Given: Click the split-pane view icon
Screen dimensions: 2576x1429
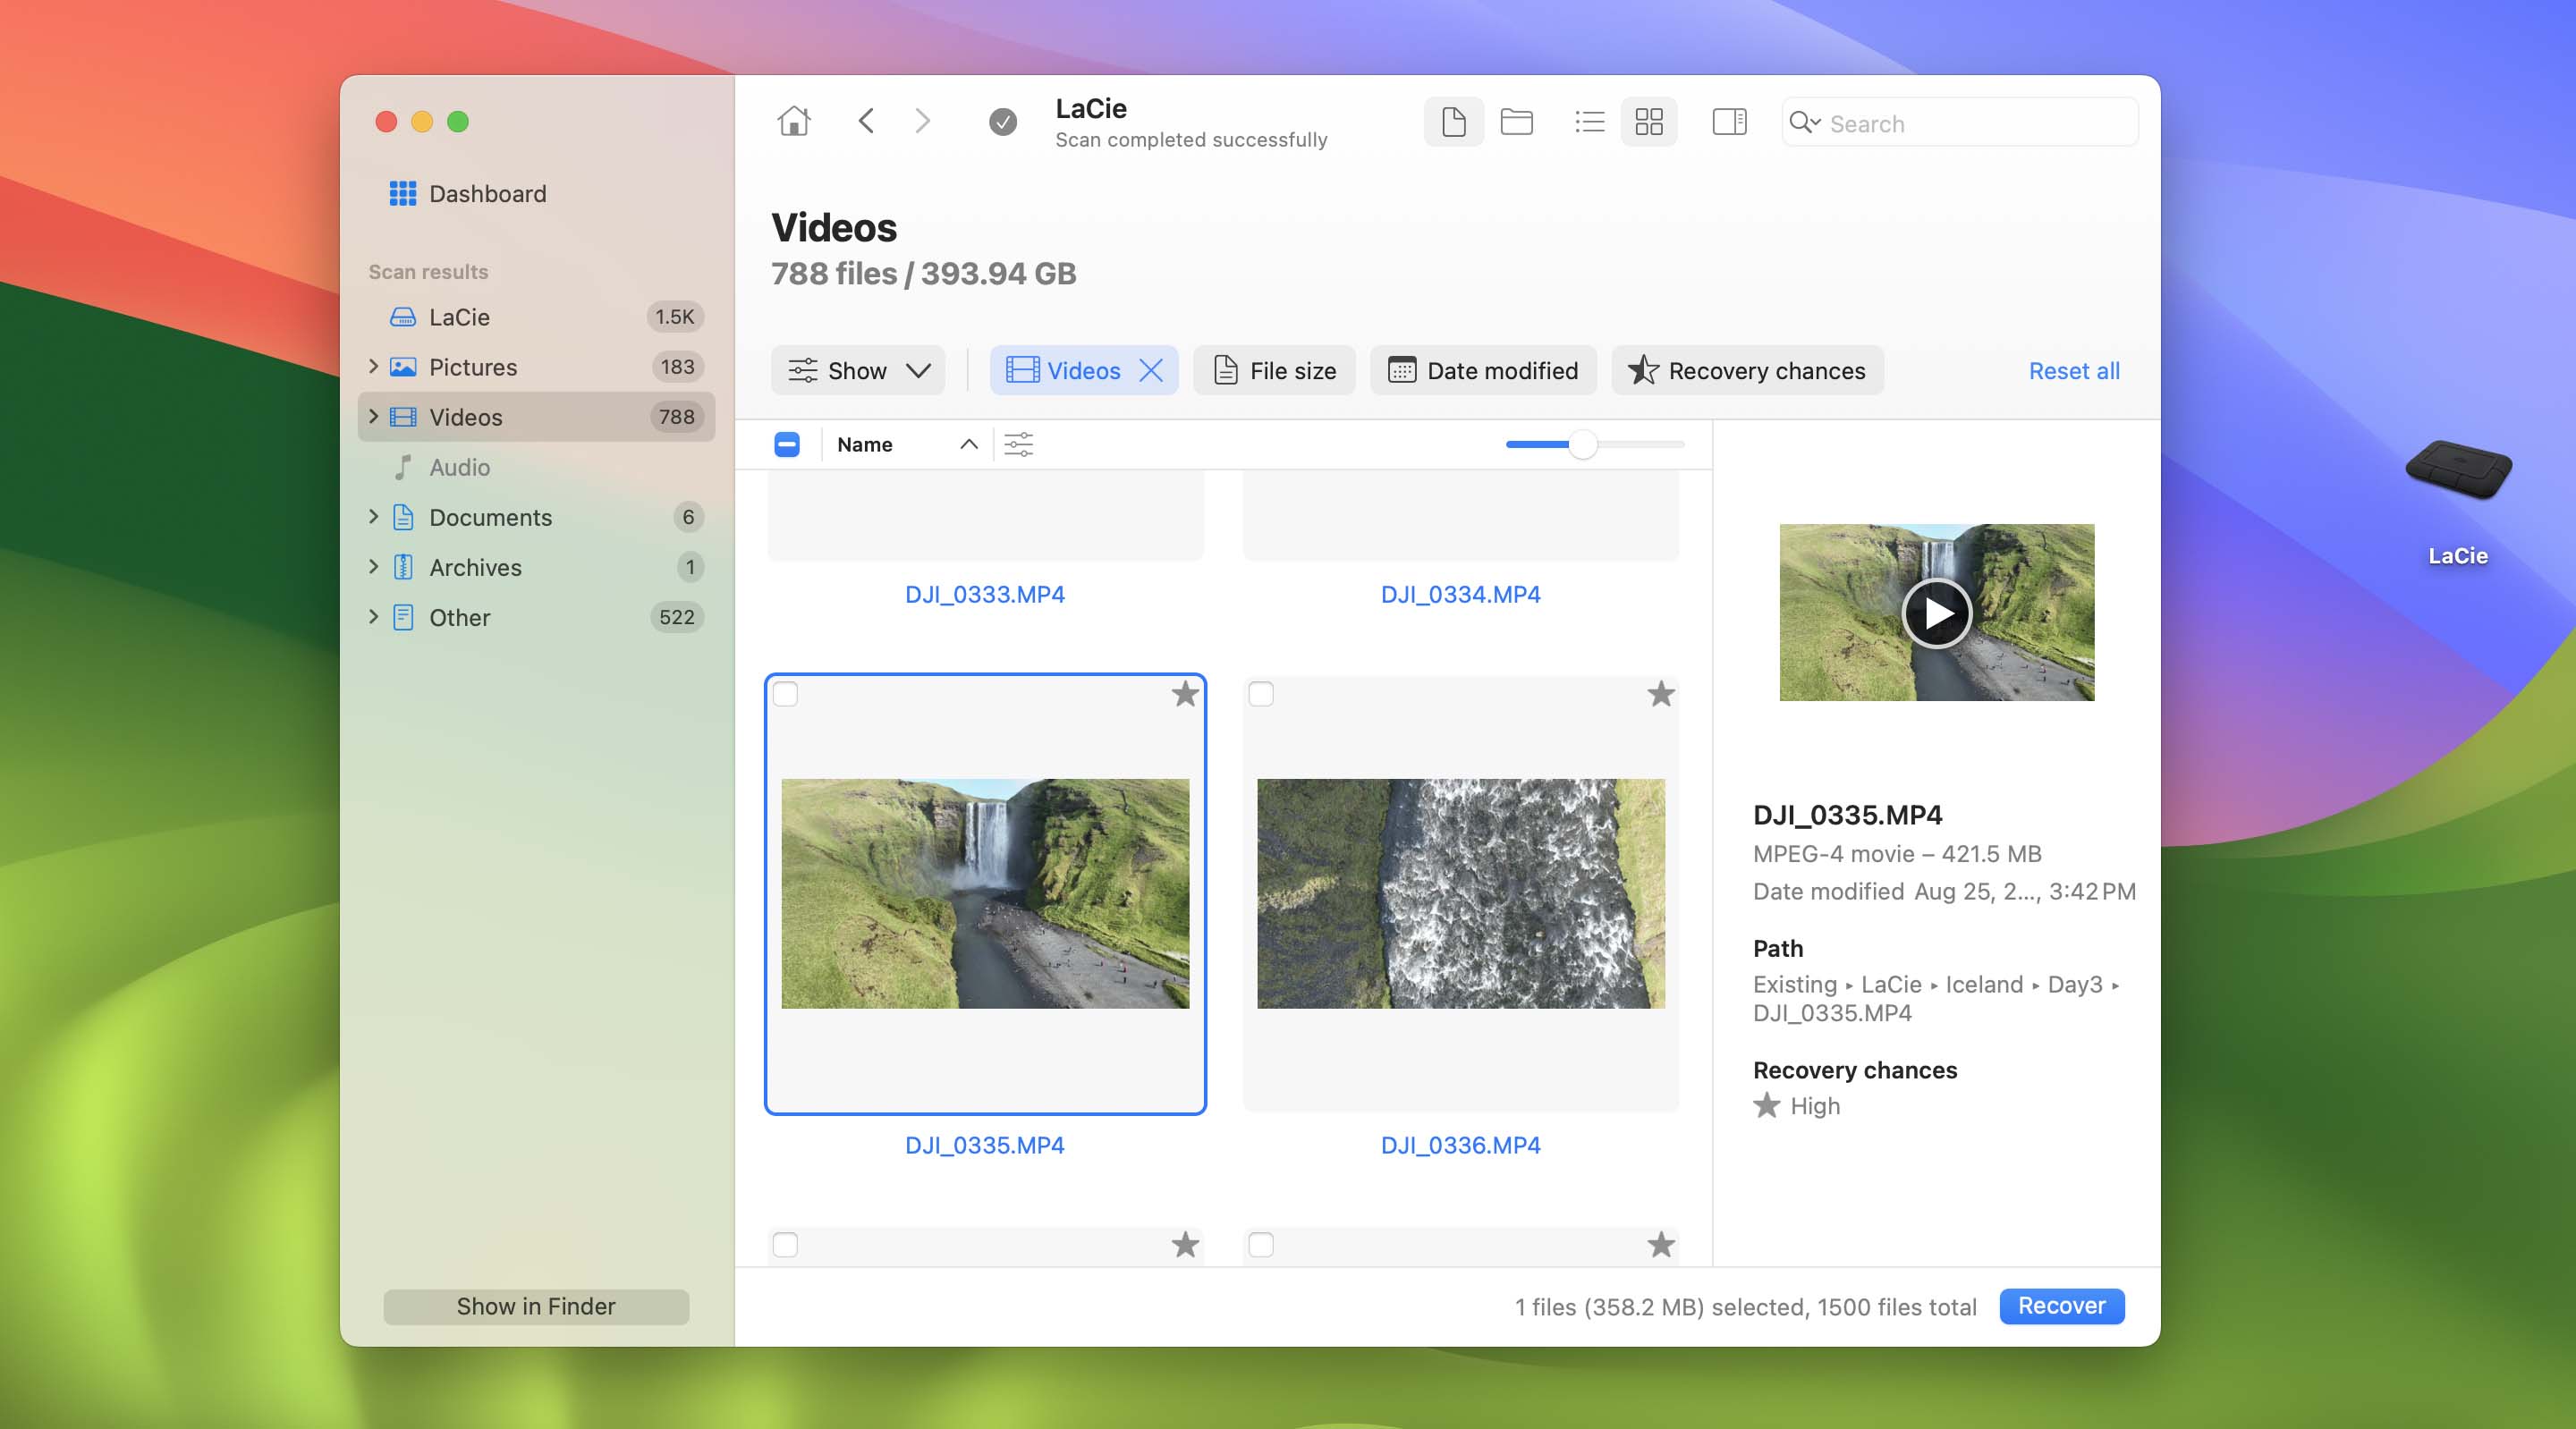Looking at the screenshot, I should [1728, 122].
